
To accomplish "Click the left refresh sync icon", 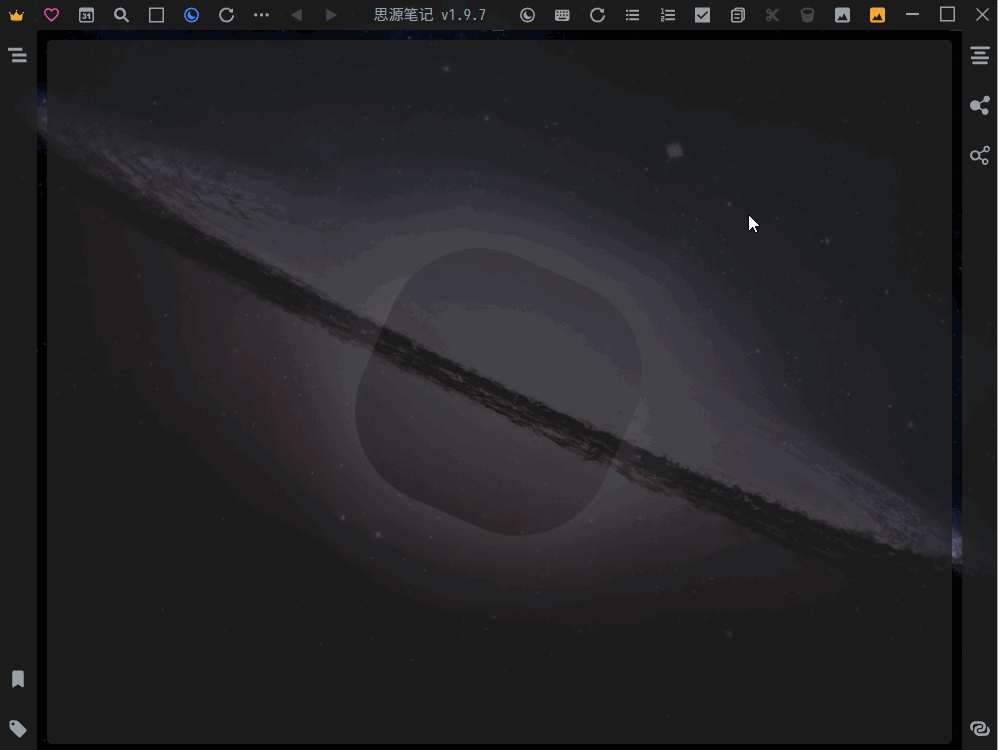I will coord(226,15).
